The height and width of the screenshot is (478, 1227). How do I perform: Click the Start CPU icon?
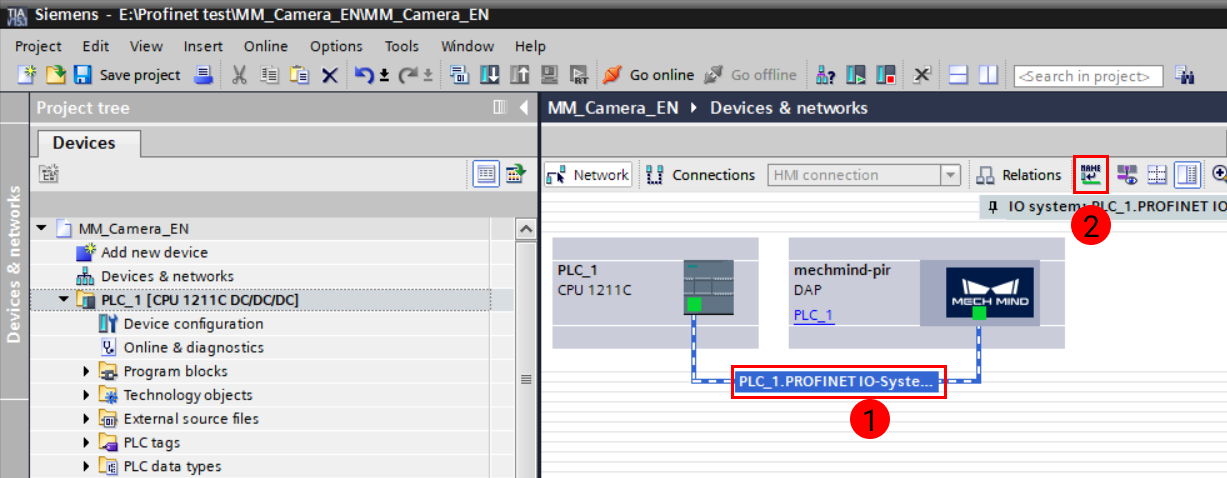tap(856, 75)
